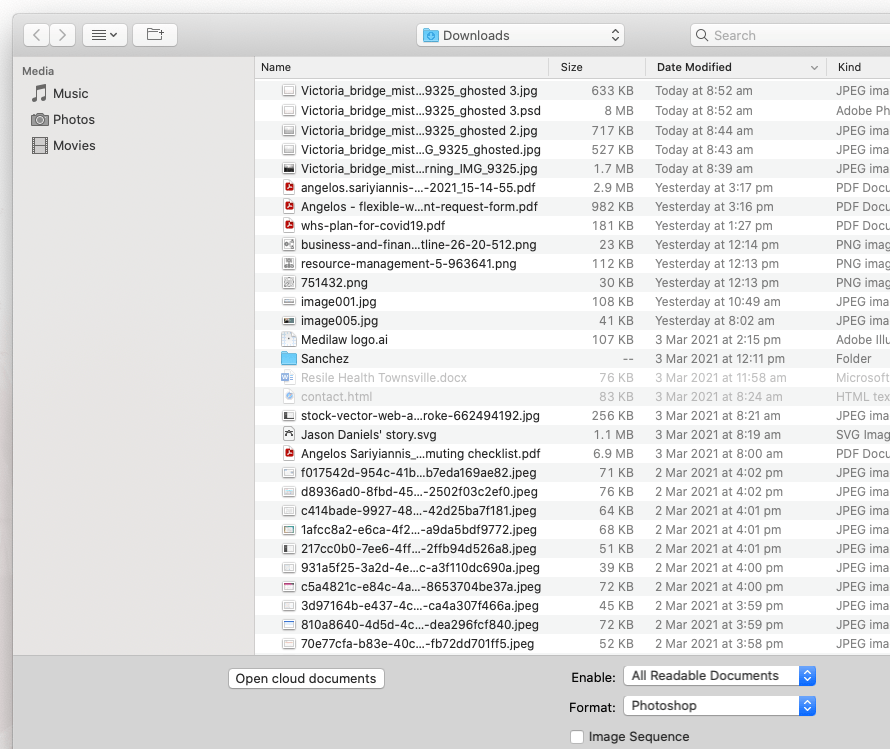Screen dimensions: 890x749
Task: Click the forward navigation arrow
Action: tap(61, 34)
